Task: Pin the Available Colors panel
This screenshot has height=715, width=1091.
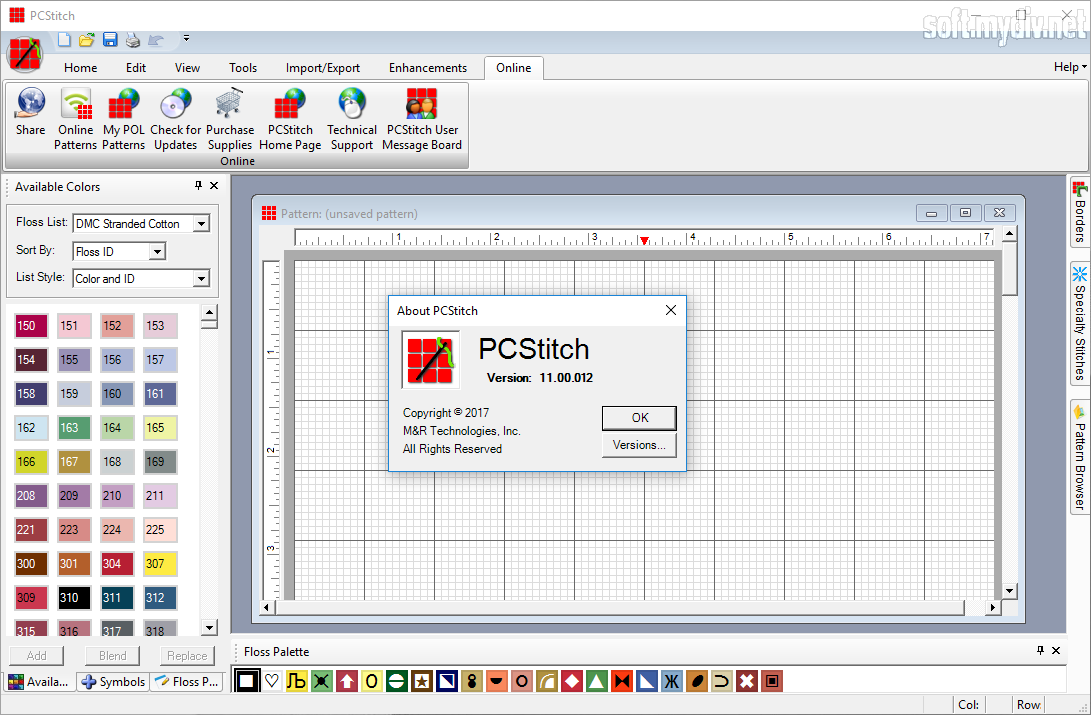Action: coord(198,186)
